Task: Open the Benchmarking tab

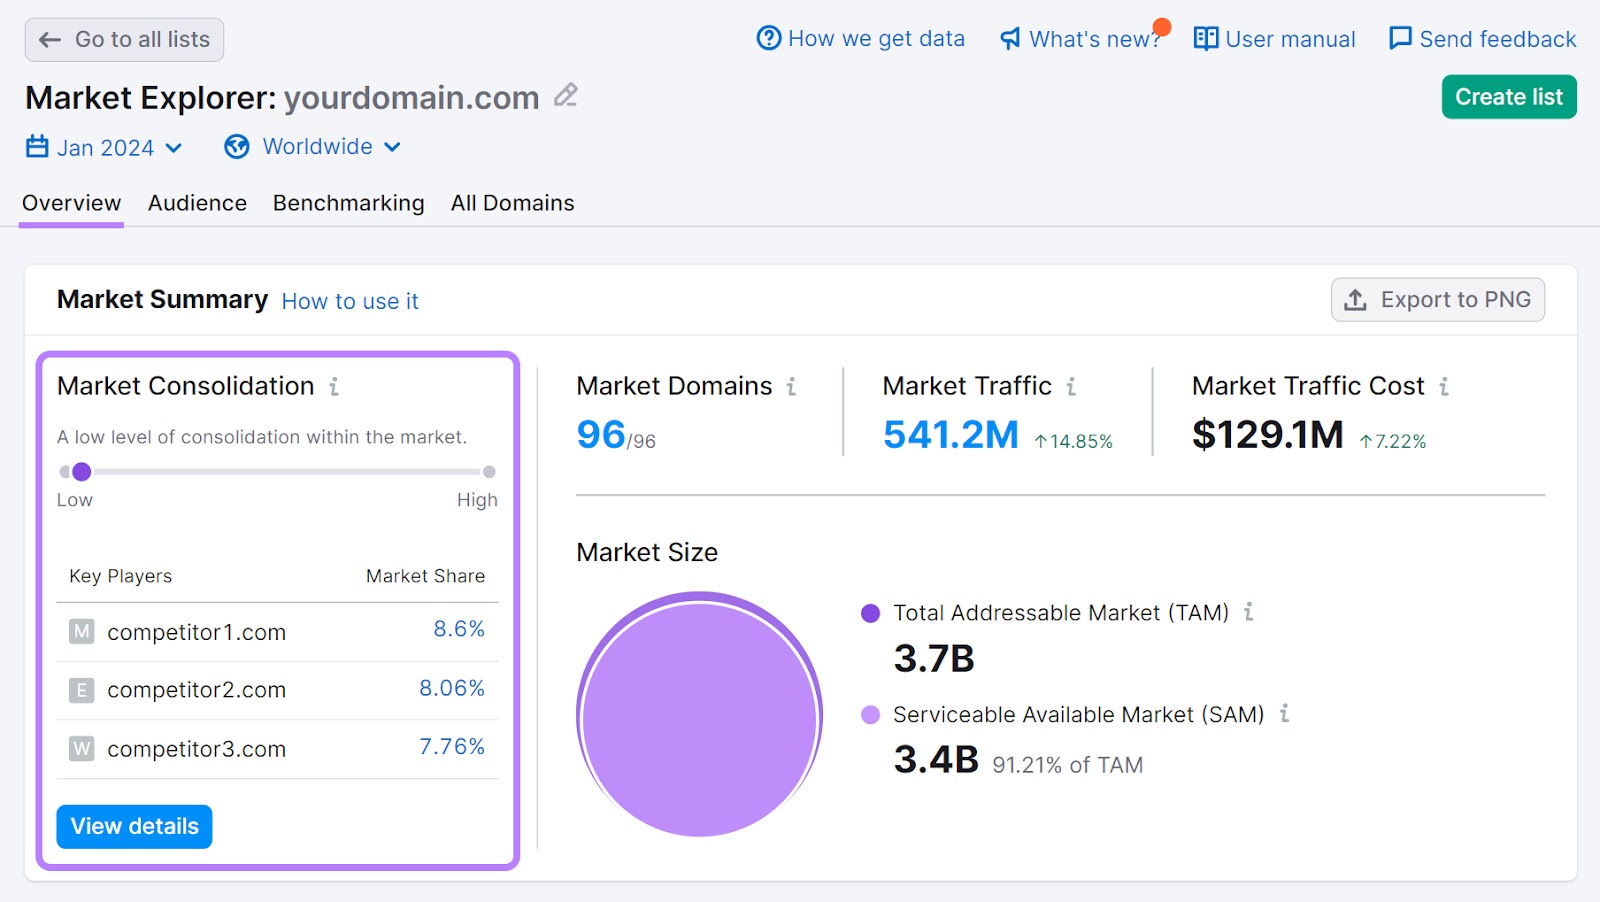Action: (x=348, y=202)
